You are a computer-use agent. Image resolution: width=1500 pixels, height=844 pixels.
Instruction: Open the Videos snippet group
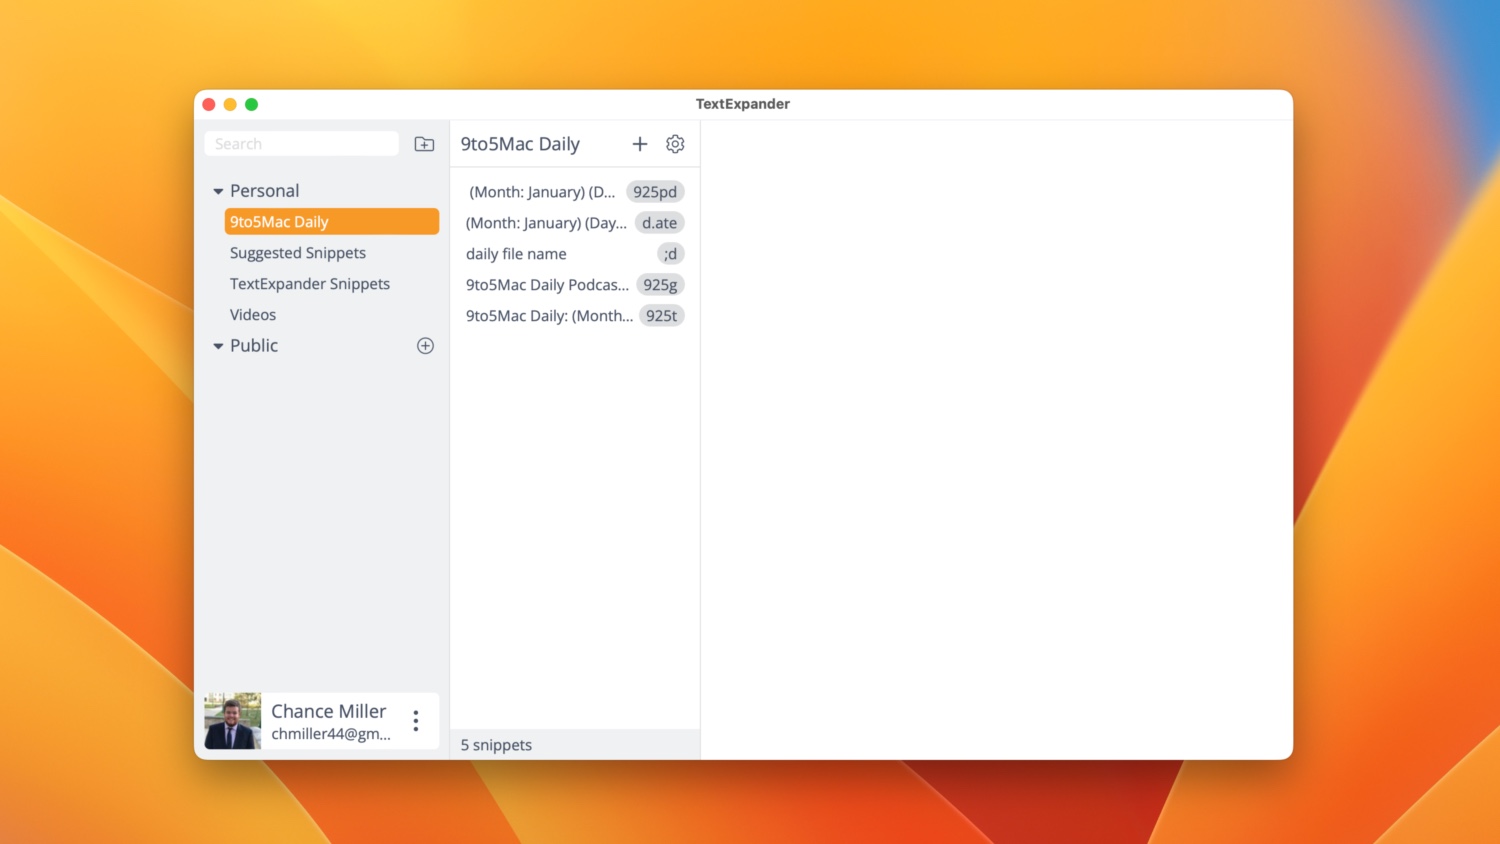click(252, 314)
